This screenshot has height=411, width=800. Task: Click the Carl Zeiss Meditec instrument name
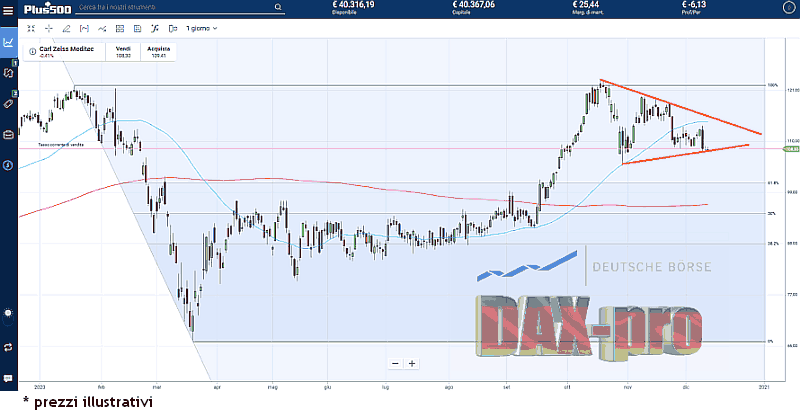coord(66,49)
